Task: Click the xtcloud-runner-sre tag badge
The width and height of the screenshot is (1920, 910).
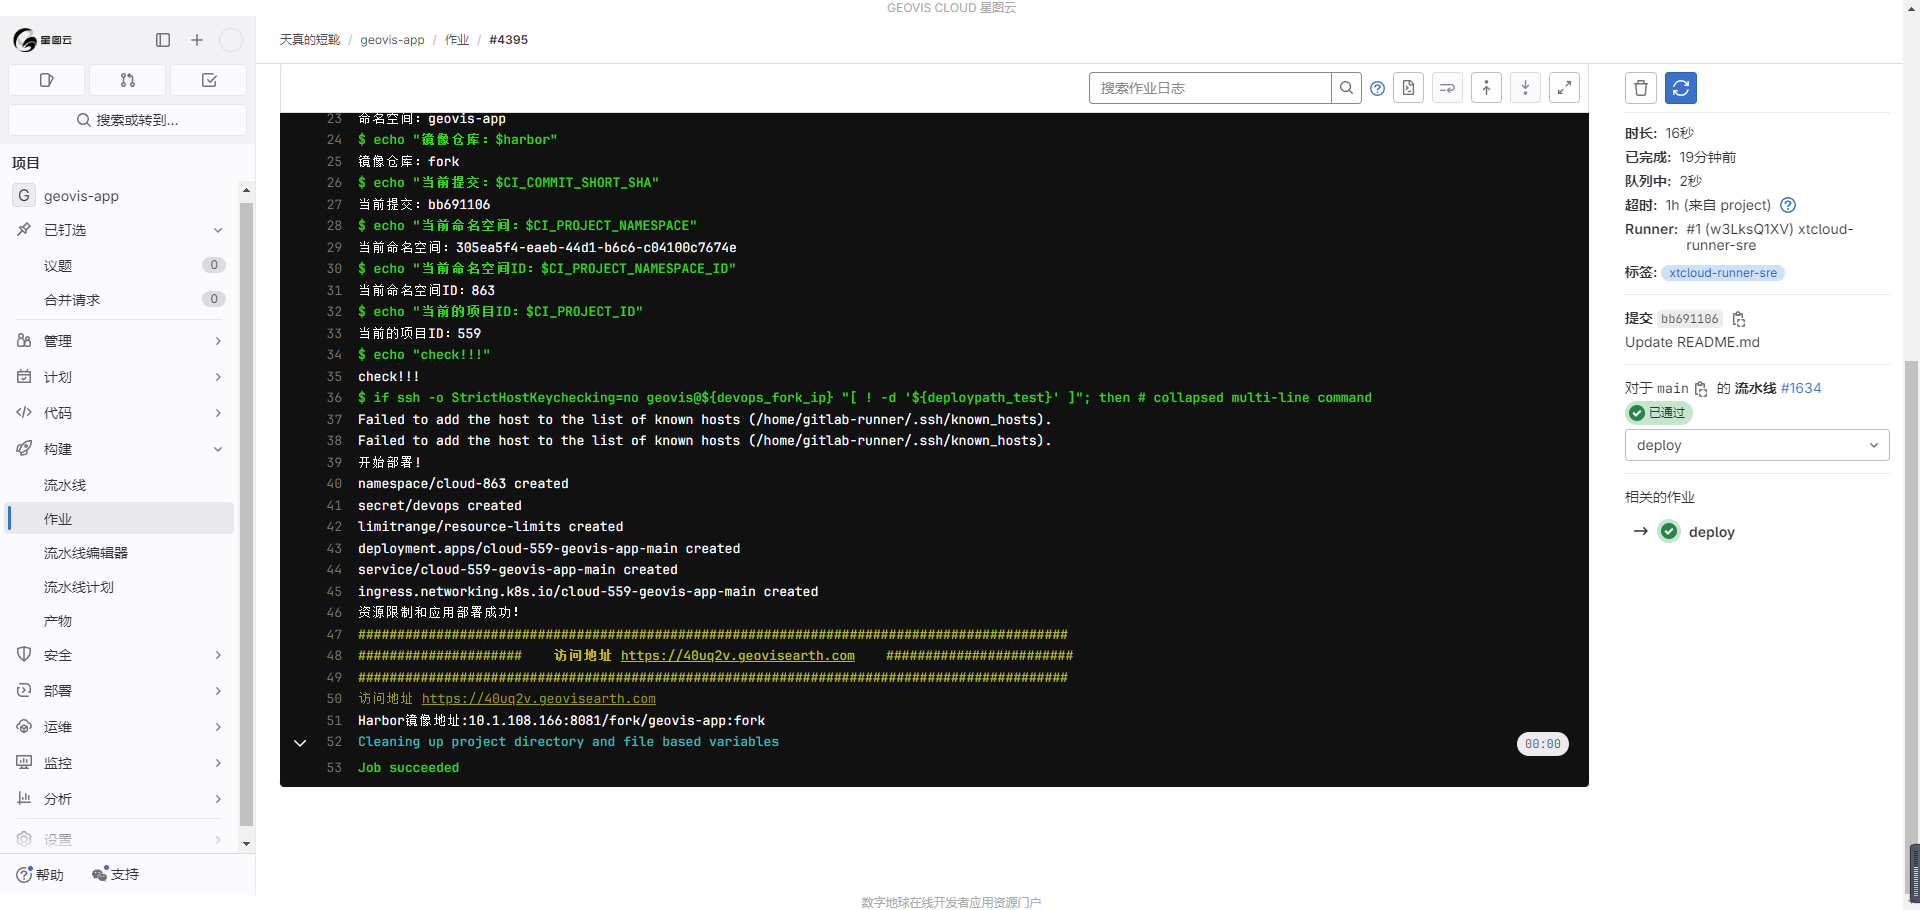Action: click(x=1723, y=273)
